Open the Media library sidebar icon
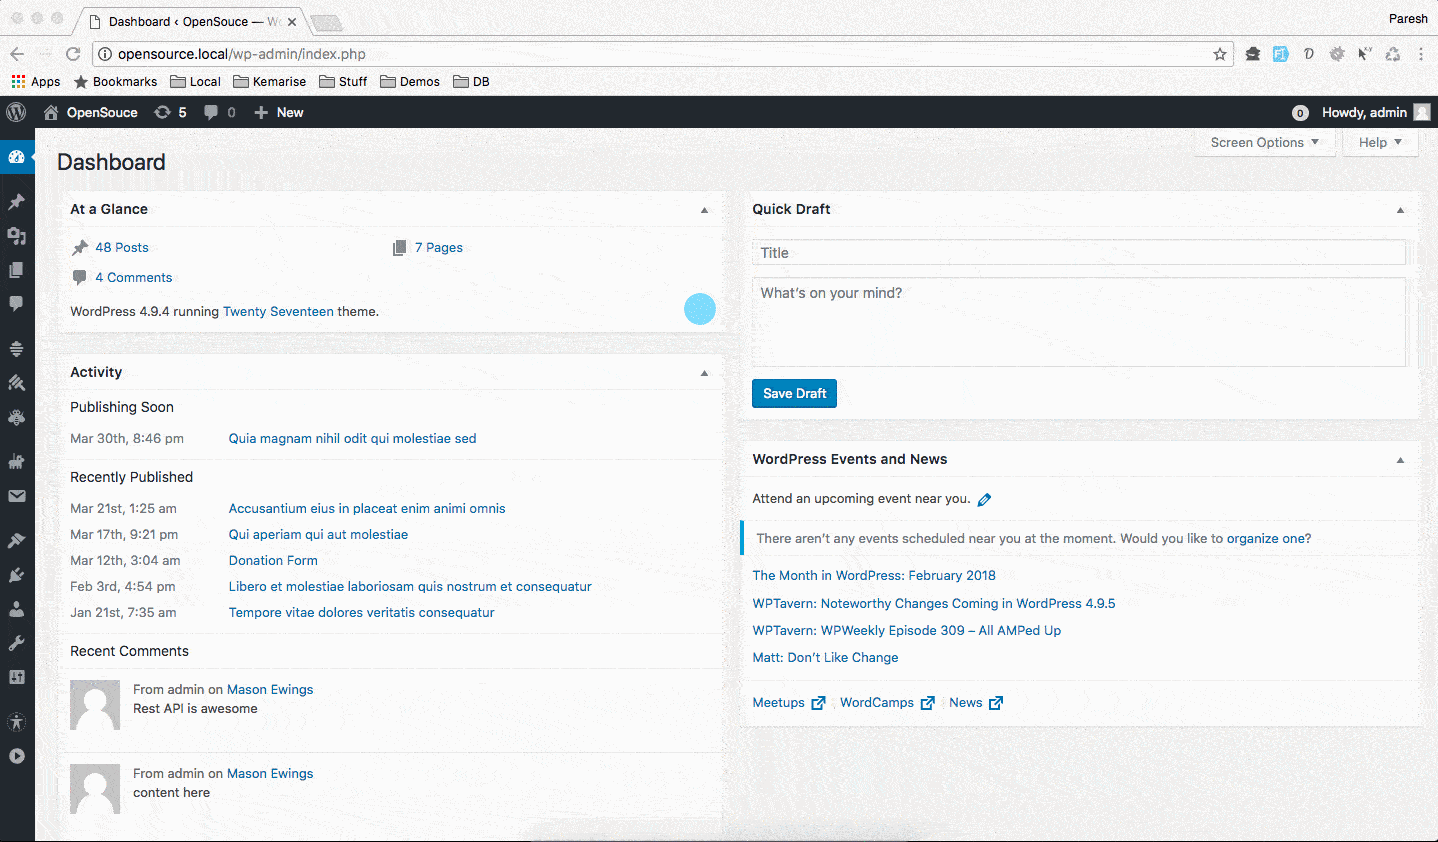 (16, 236)
